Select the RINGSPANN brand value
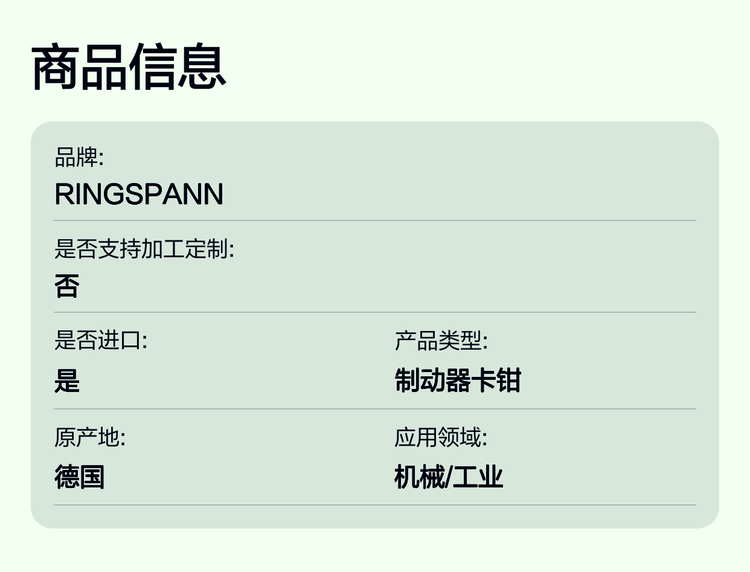This screenshot has width=750, height=572. 139,194
